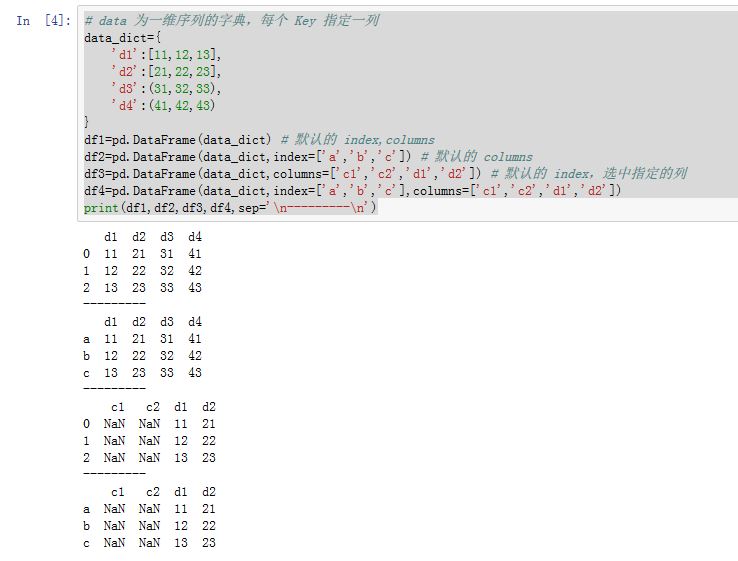Click output row 'c NaN NaN 13 23'
This screenshot has width=738, height=561.
149,543
